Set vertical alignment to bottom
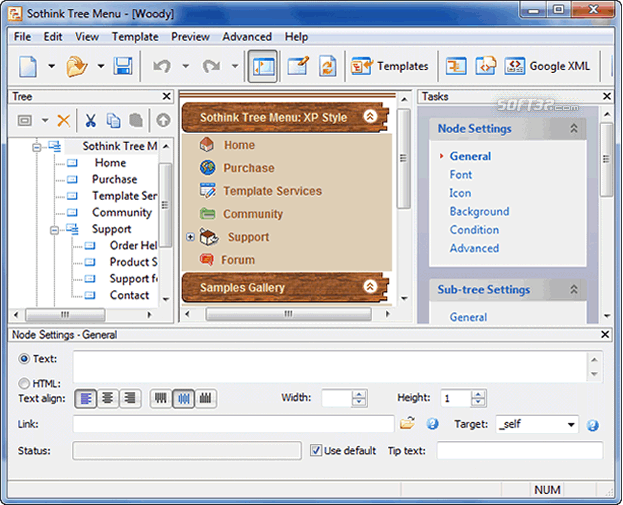 (x=206, y=398)
